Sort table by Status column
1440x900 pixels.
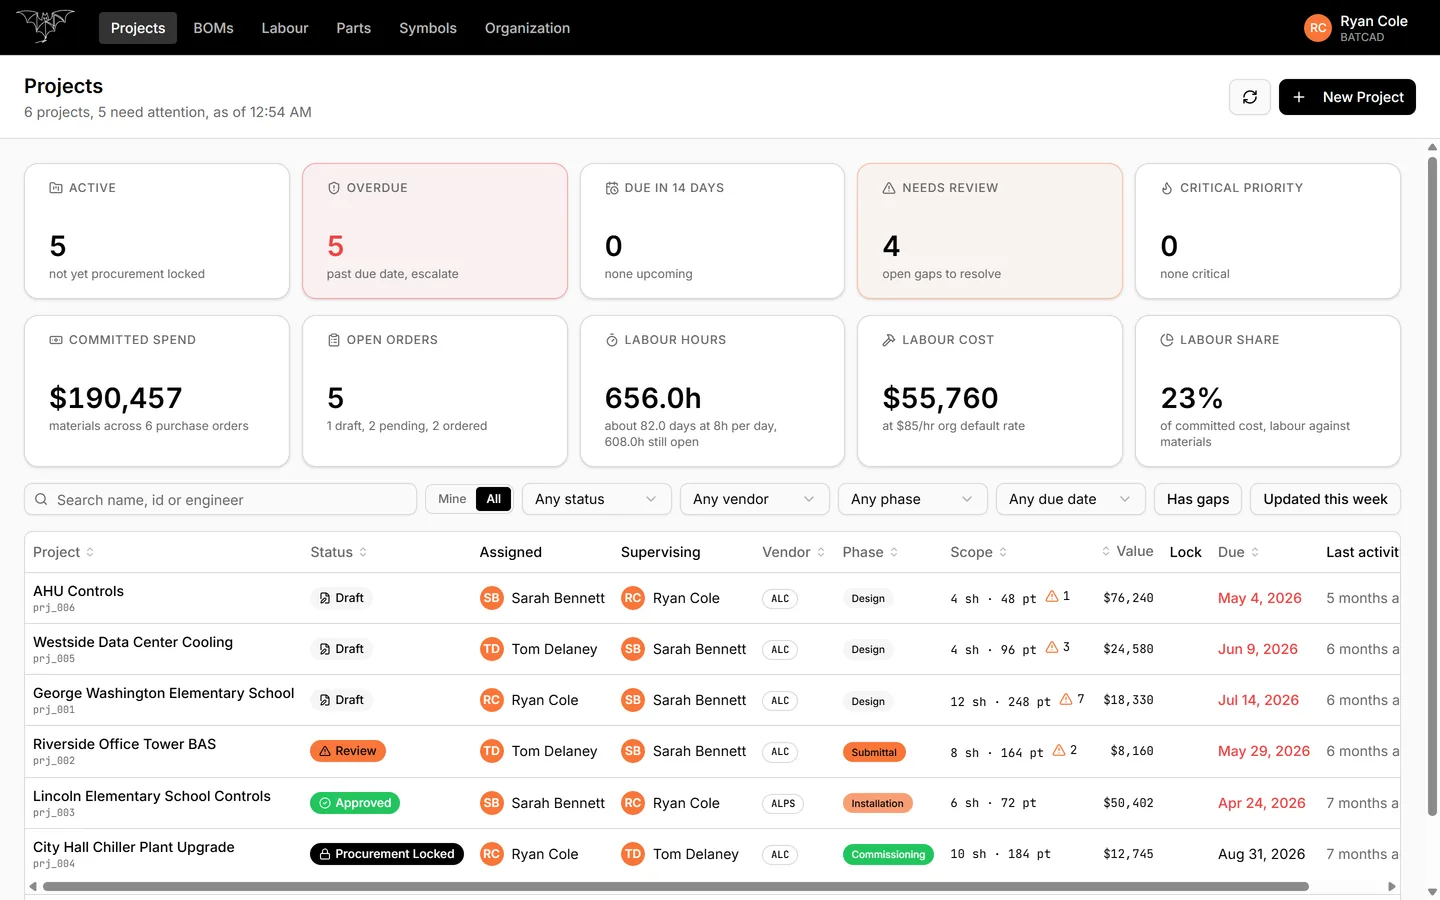click(x=339, y=552)
